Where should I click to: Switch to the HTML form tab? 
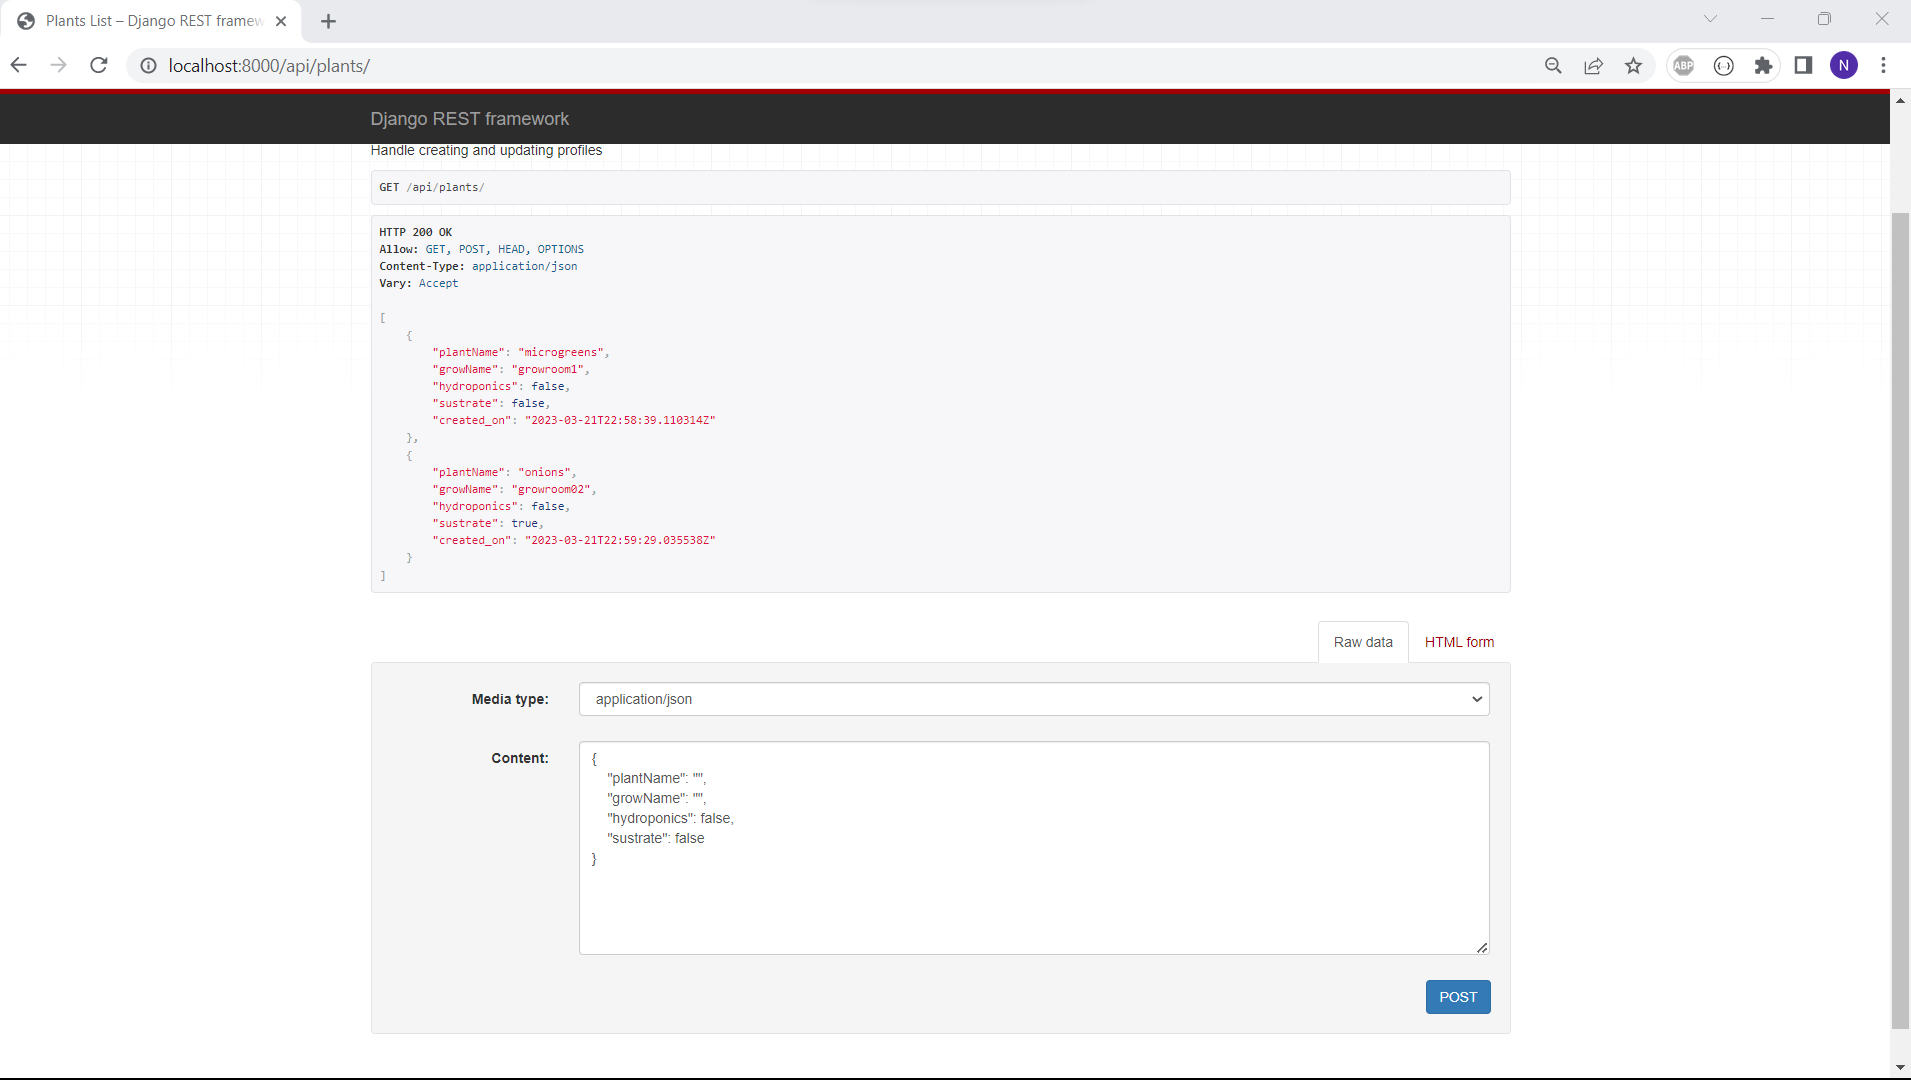pos(1459,642)
